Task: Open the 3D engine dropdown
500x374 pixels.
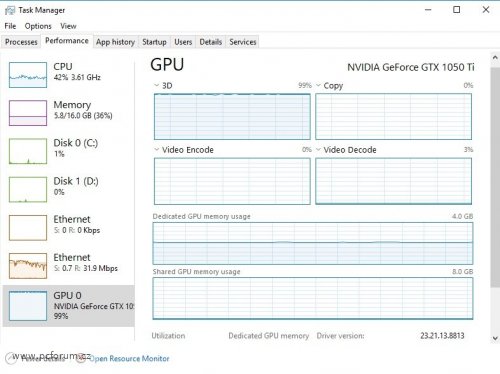Action: 156,85
